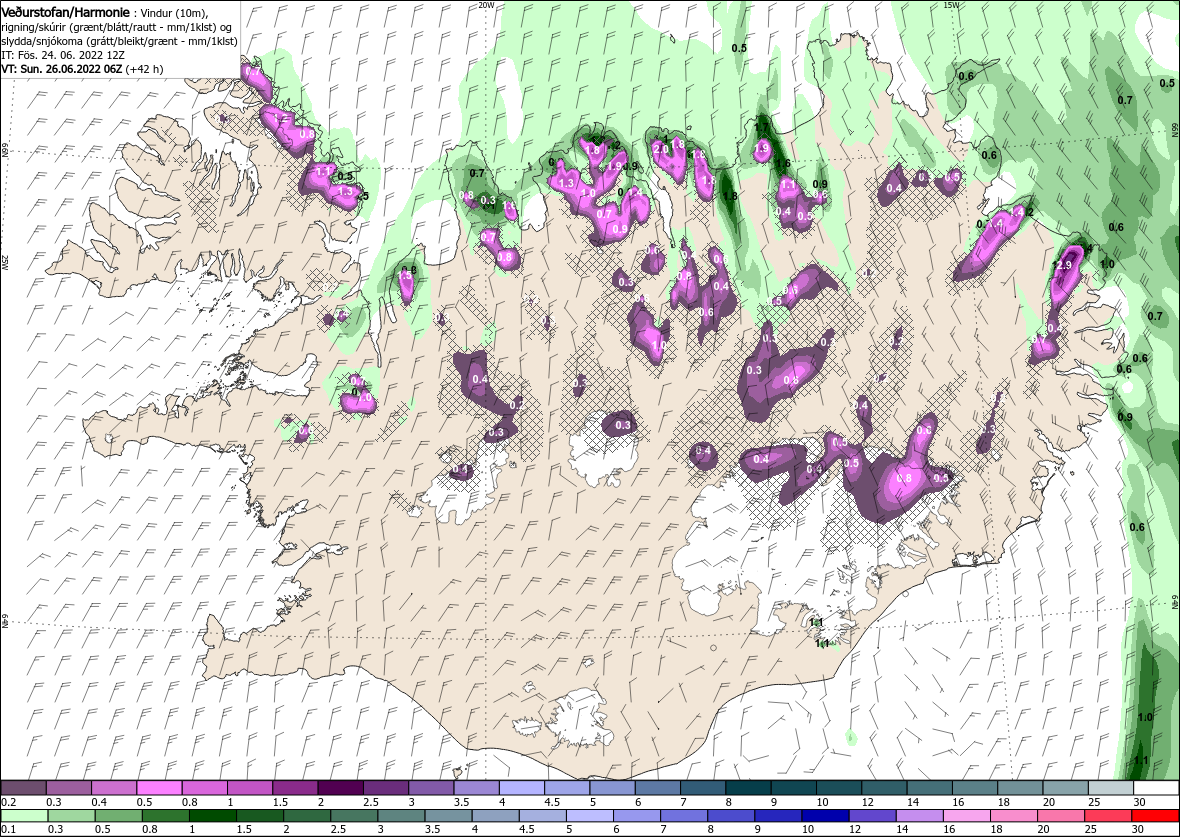Click the 1.7 precipitation value on the map

tap(762, 128)
